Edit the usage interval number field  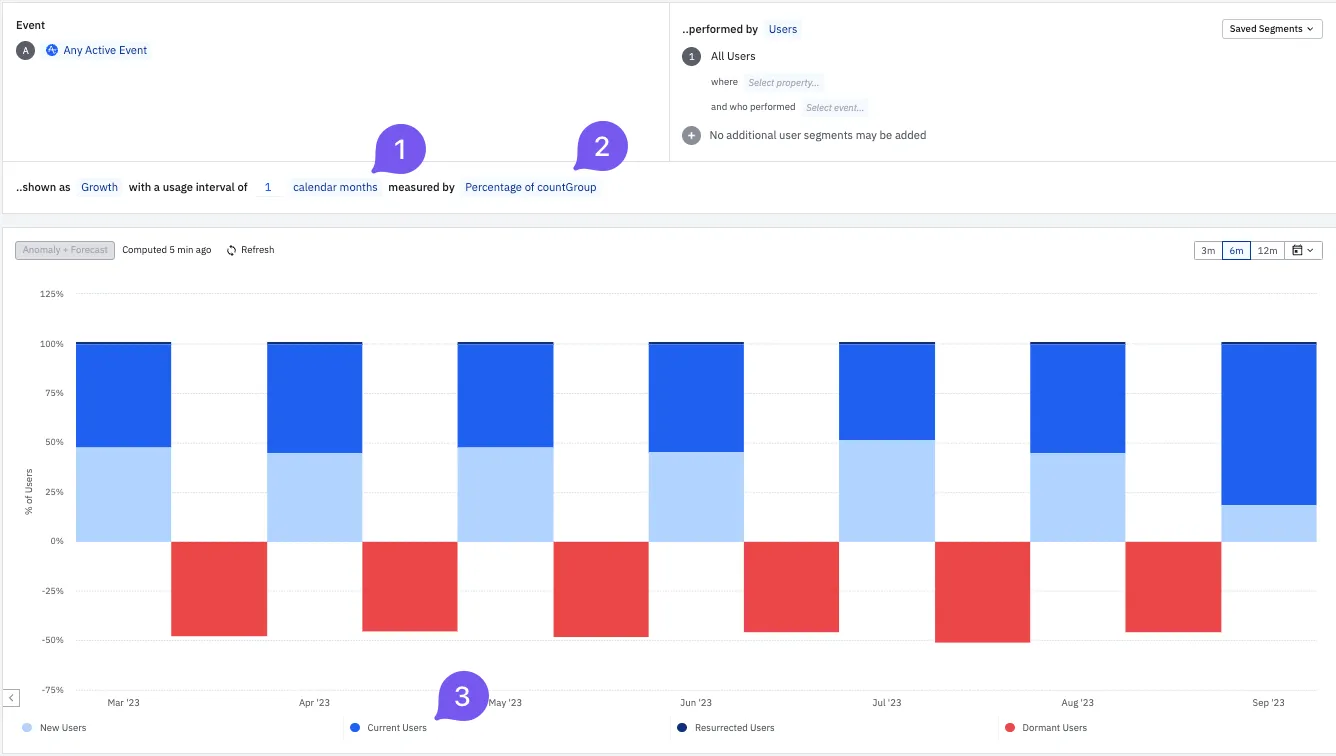[x=268, y=187]
